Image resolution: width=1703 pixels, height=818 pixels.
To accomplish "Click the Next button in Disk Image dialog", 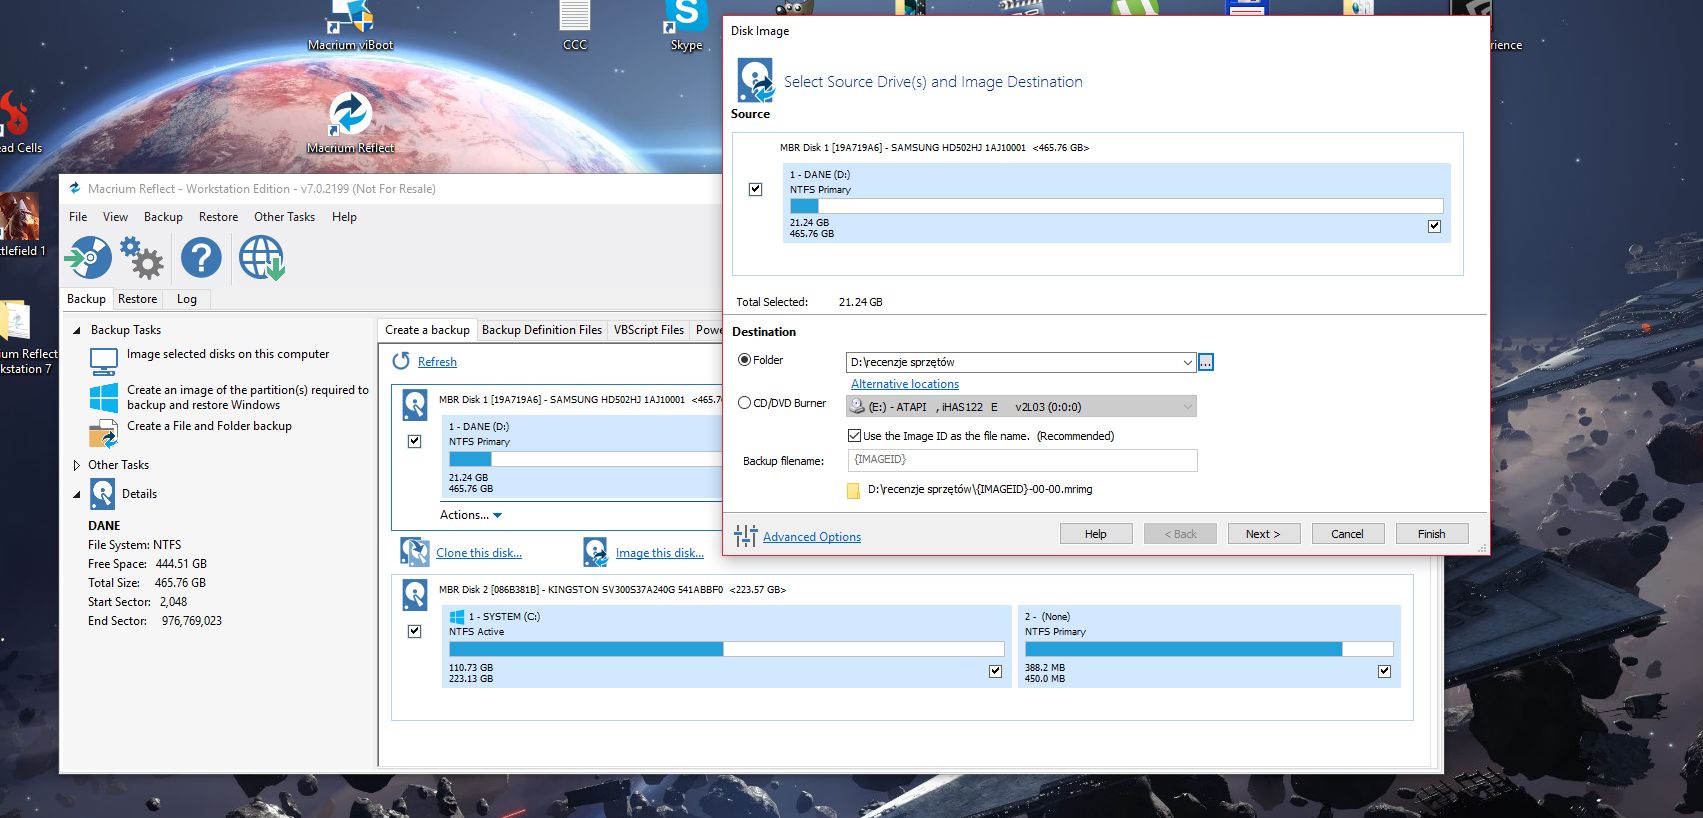I will click(1263, 534).
